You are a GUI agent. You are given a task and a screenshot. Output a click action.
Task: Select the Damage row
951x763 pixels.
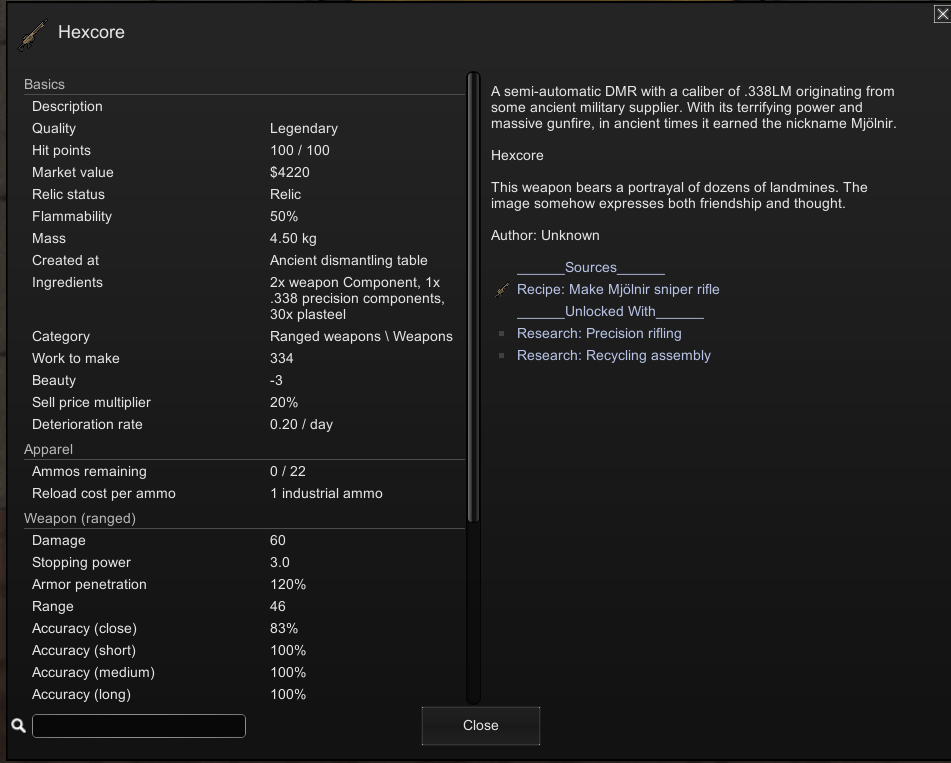coord(244,540)
